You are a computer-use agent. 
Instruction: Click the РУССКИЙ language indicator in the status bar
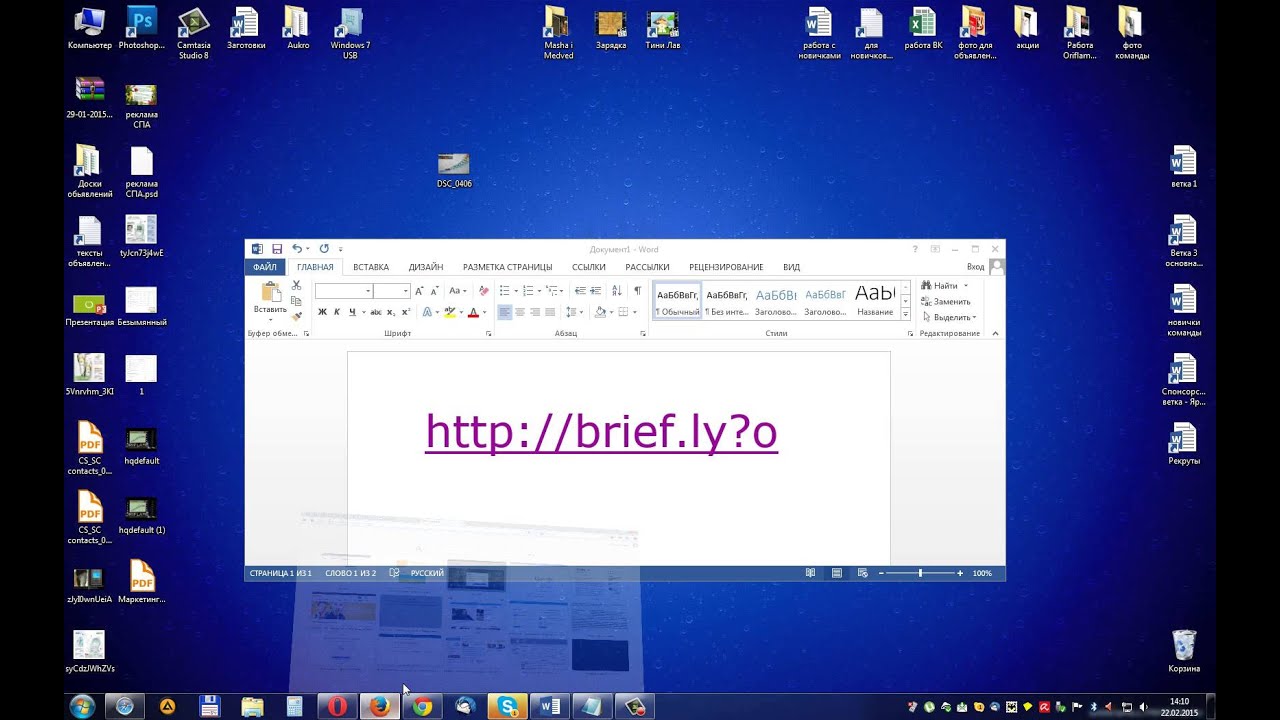pos(427,573)
